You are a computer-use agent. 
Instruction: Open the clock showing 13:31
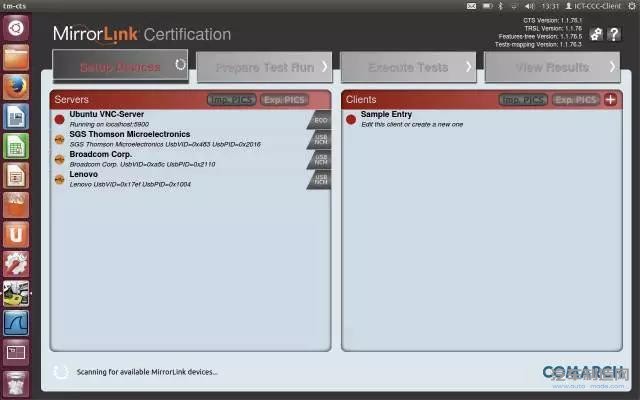click(x=550, y=6)
